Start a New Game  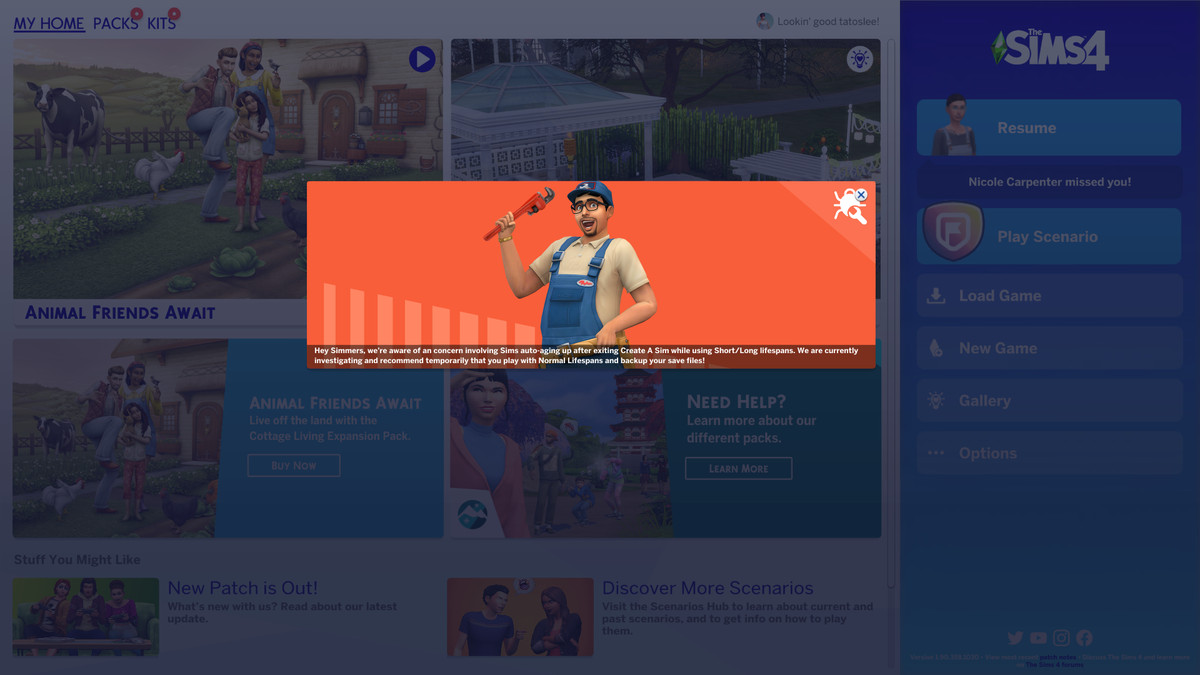pyautogui.click(x=1049, y=348)
